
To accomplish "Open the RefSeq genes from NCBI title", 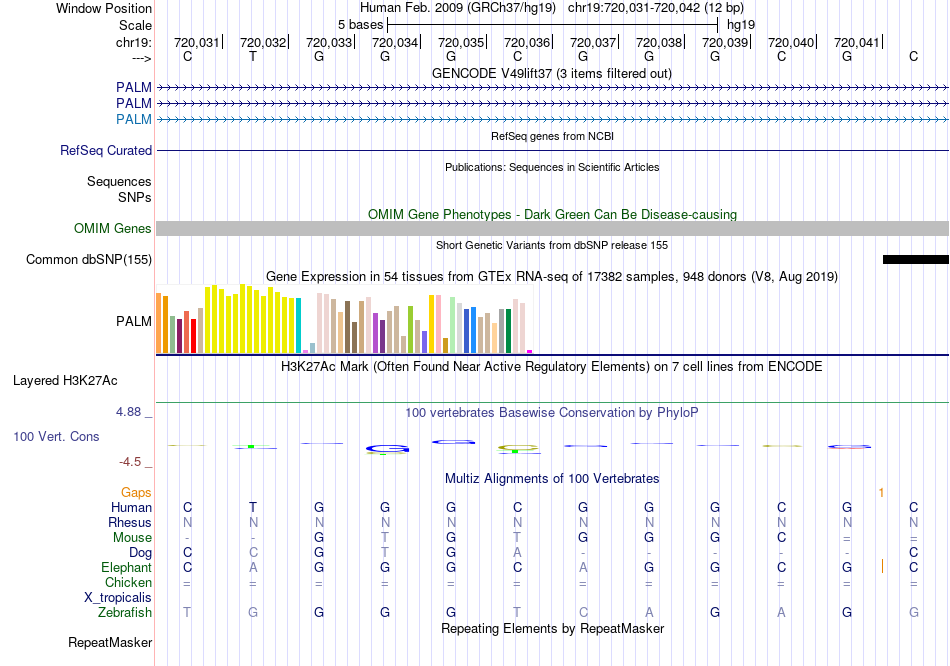I will [x=552, y=136].
